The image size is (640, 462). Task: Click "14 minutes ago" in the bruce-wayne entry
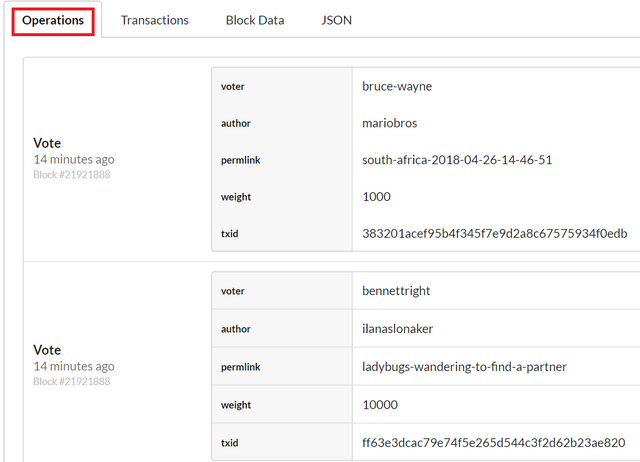(73, 160)
